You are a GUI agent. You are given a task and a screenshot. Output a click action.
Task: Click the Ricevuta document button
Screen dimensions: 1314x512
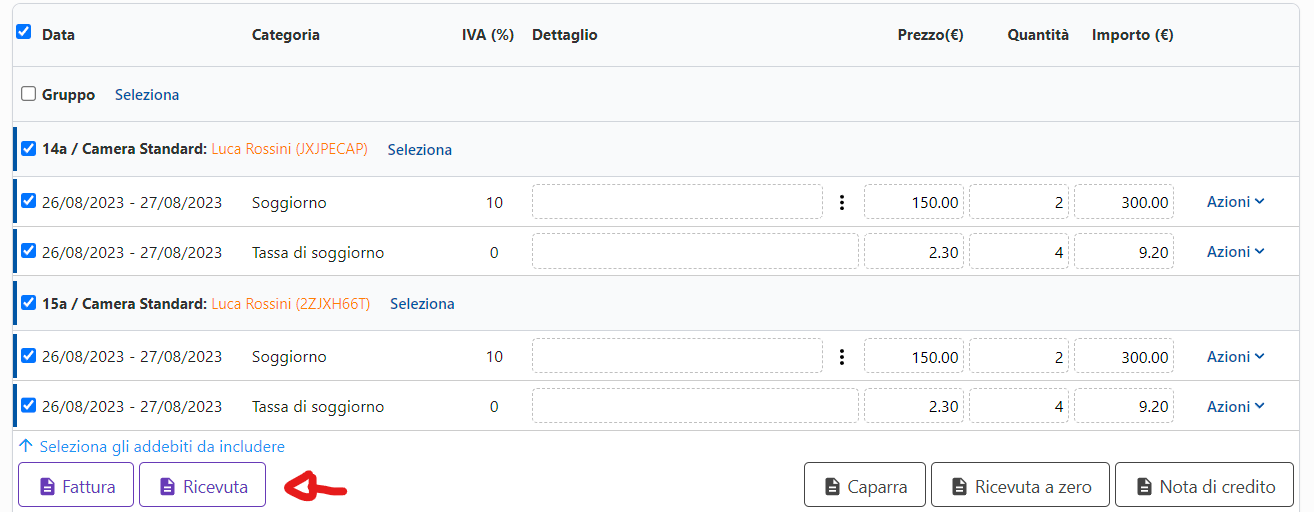202,487
